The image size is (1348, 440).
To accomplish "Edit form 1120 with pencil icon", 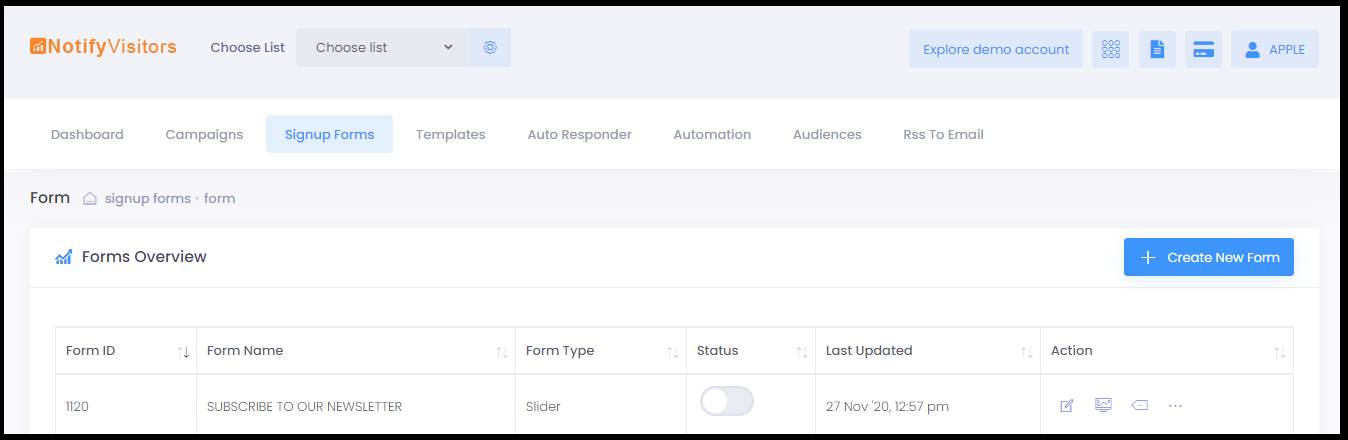I will tap(1067, 405).
